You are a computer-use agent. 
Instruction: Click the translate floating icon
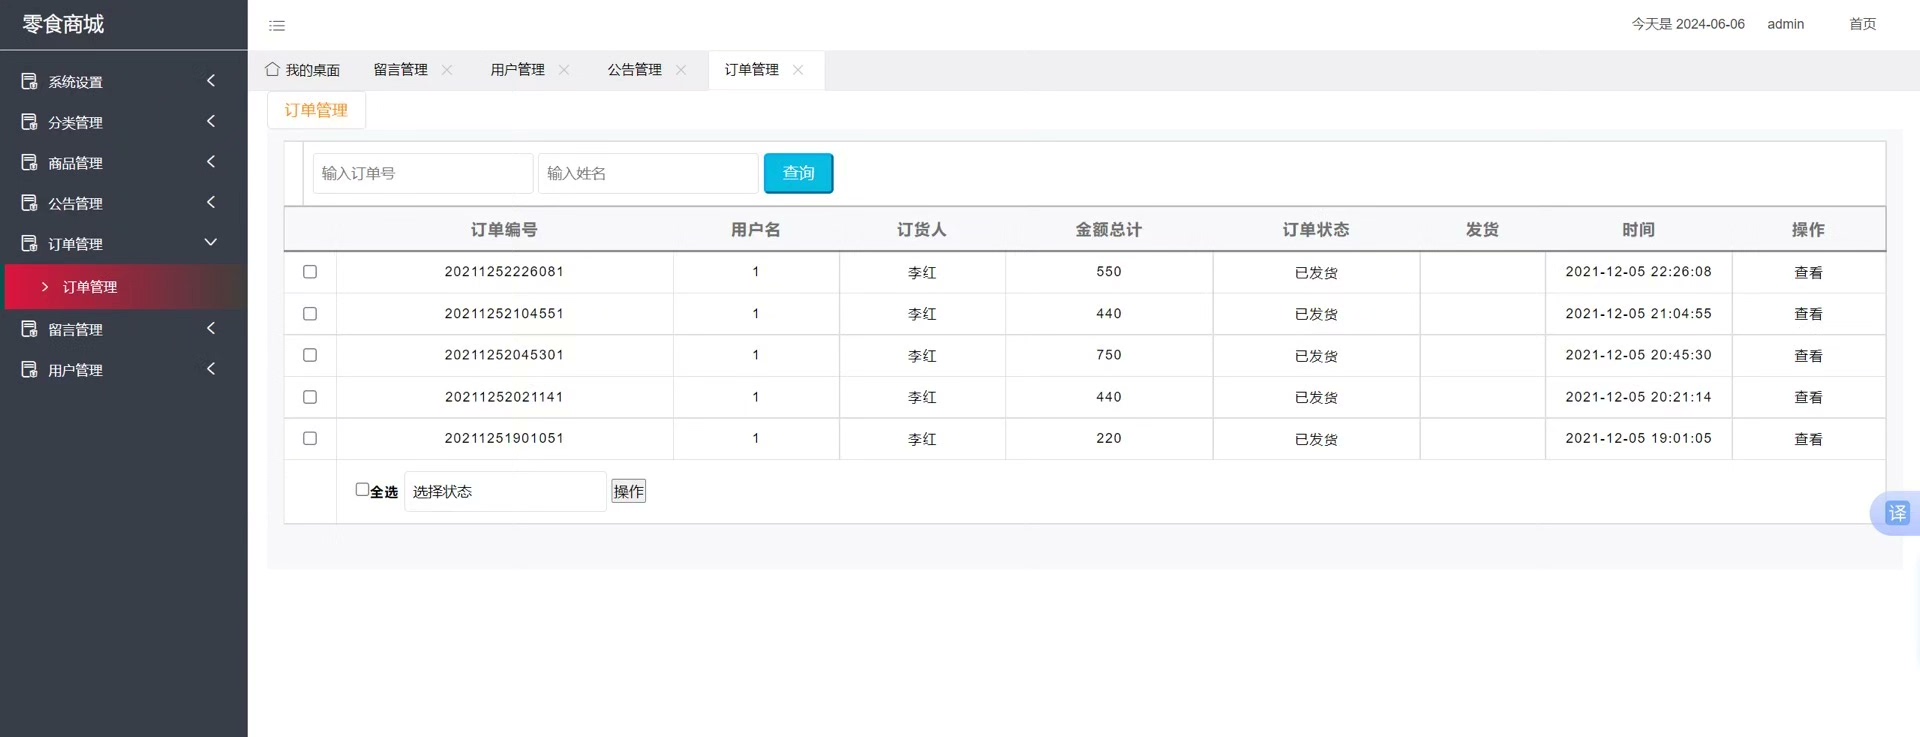(x=1896, y=514)
